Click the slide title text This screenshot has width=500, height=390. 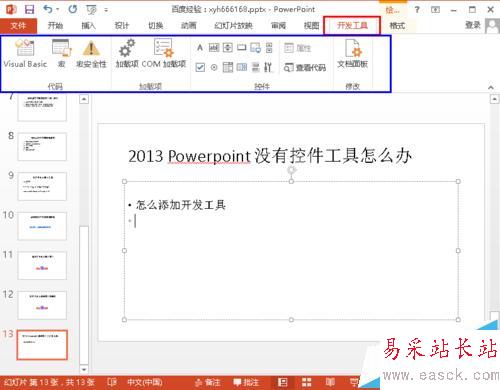270,156
